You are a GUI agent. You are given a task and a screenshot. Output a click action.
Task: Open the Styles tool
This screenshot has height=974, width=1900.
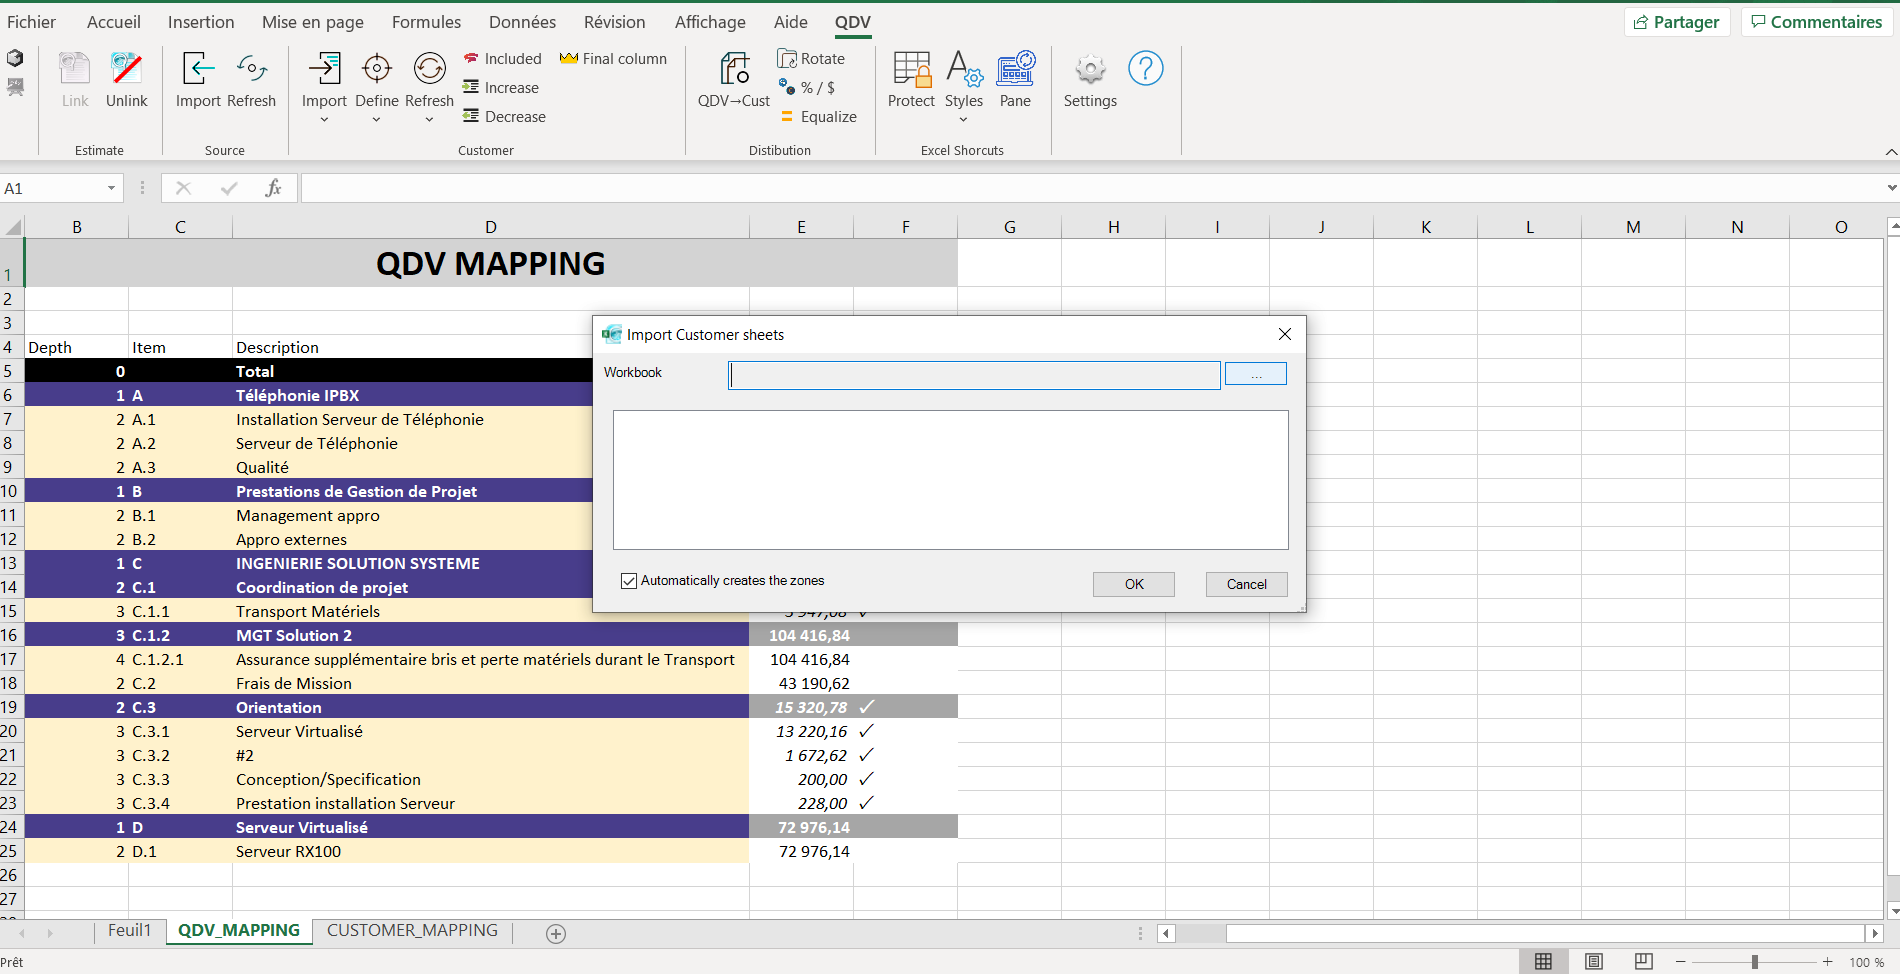click(x=964, y=68)
